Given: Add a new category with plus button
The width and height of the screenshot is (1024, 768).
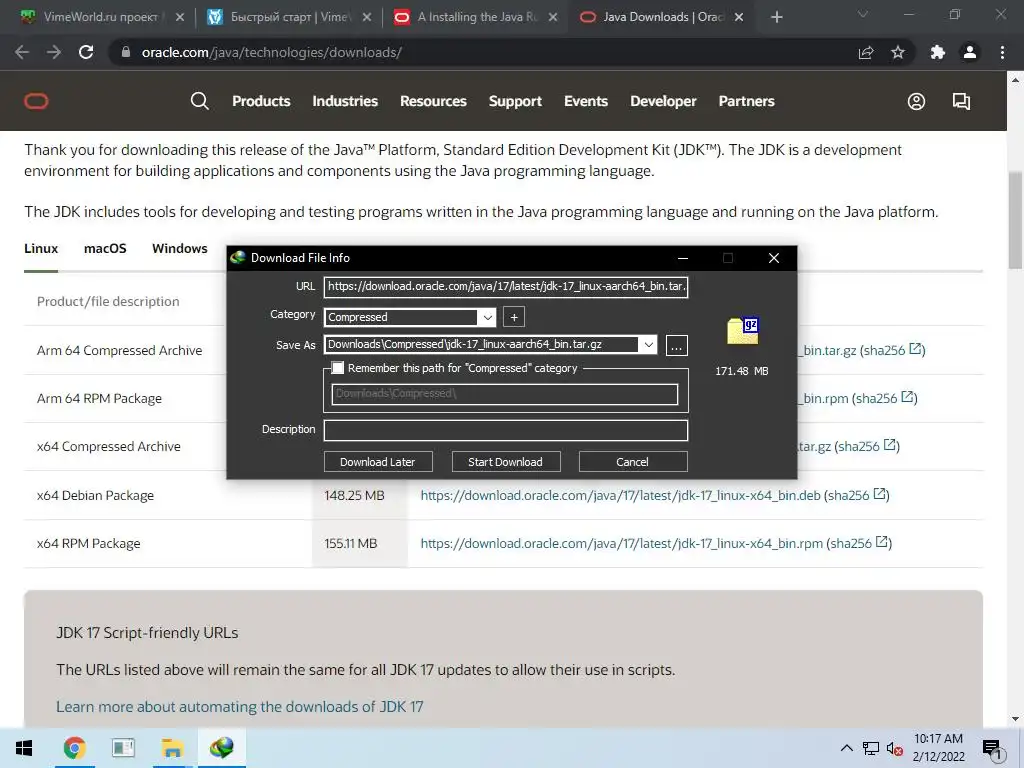Looking at the screenshot, I should [x=514, y=317].
